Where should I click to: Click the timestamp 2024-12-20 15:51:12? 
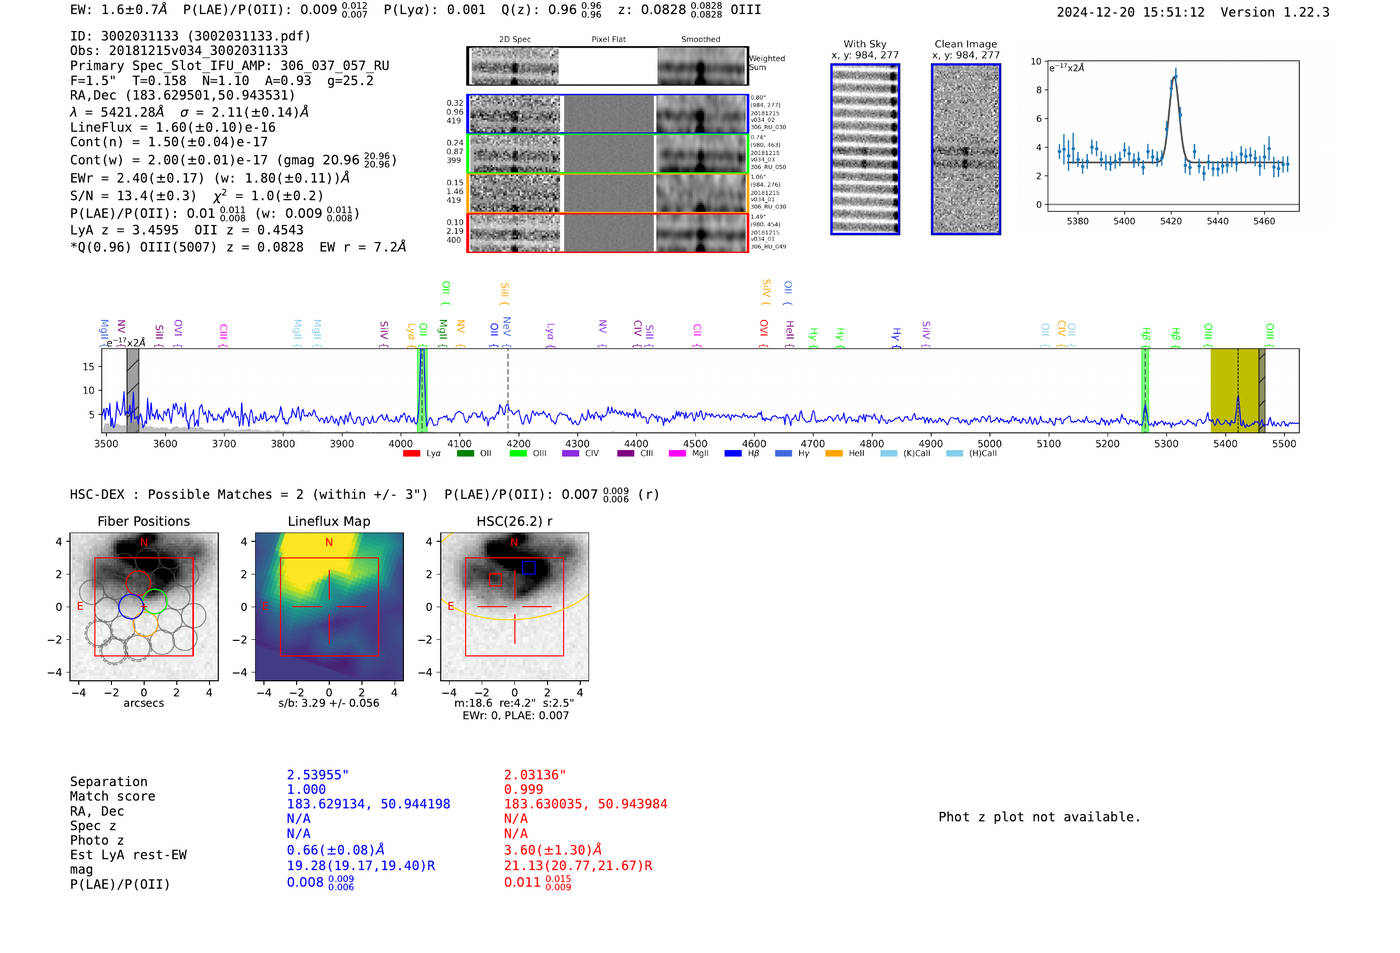tap(1131, 12)
